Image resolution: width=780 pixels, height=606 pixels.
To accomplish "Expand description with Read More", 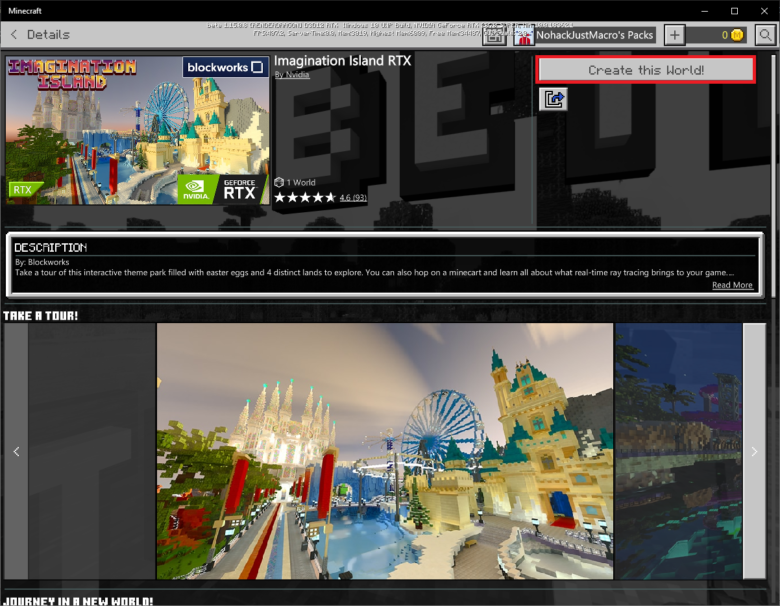I will coord(732,285).
